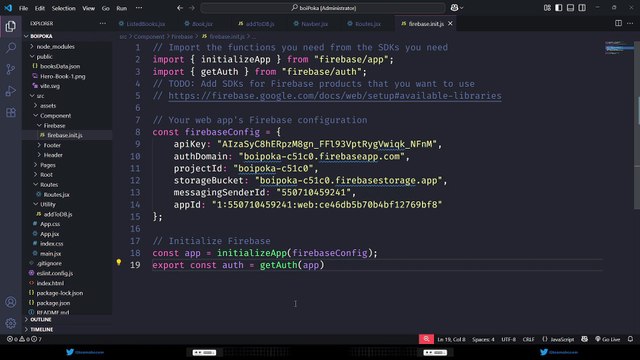Split the editor to the right
The height and width of the screenshot is (360, 640).
[618, 23]
